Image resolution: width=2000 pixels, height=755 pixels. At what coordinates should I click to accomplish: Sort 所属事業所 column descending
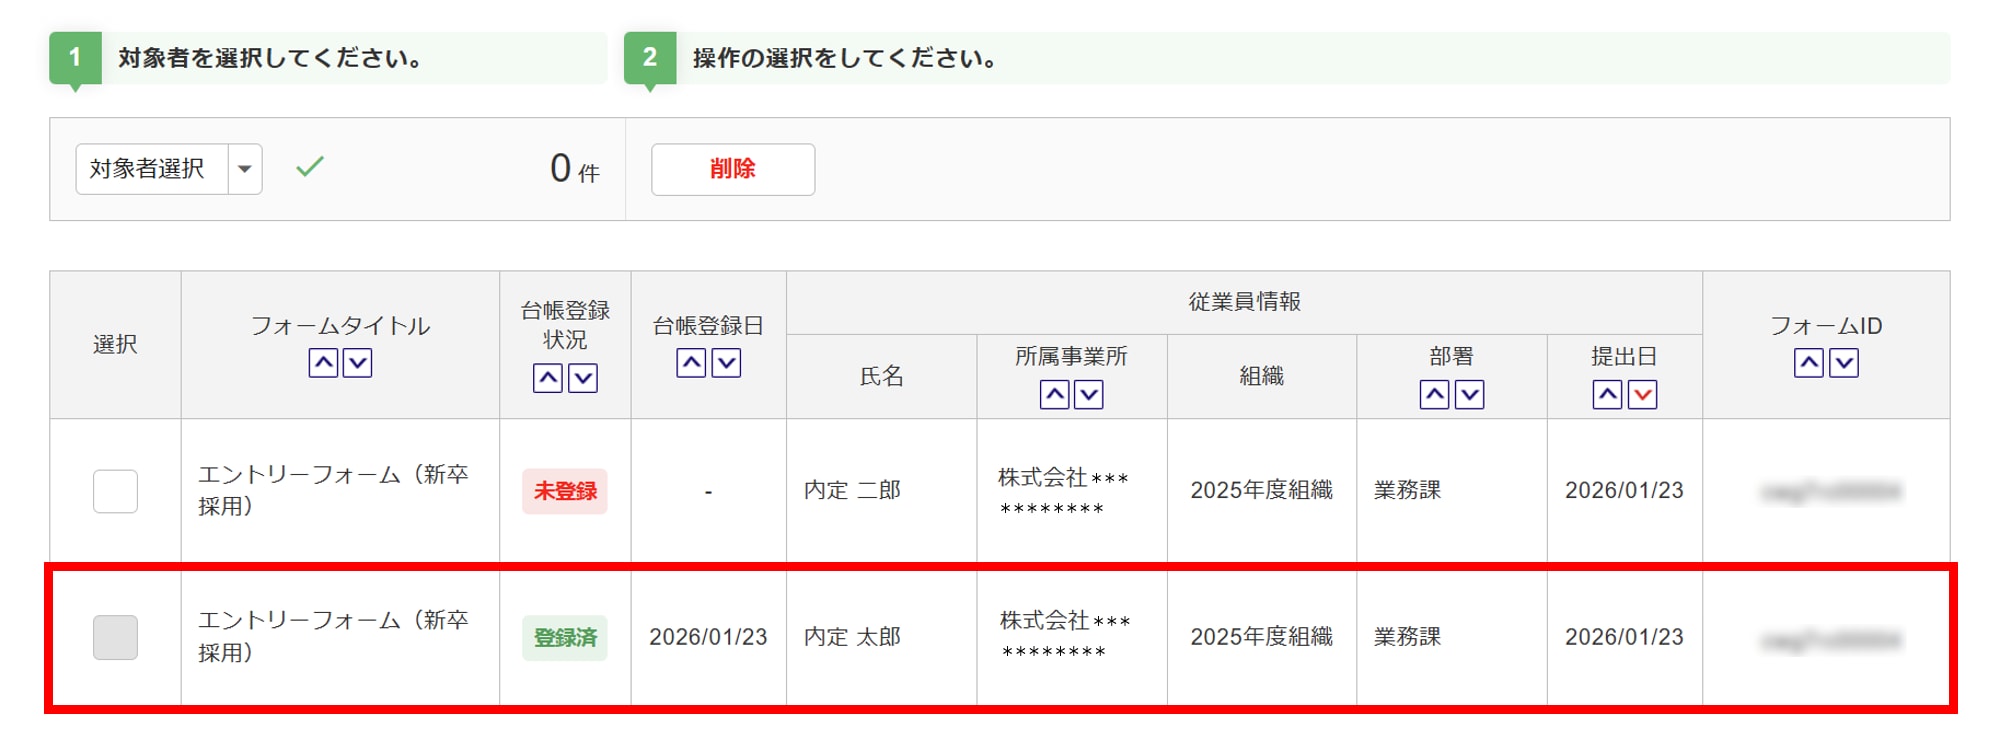[x=1089, y=395]
